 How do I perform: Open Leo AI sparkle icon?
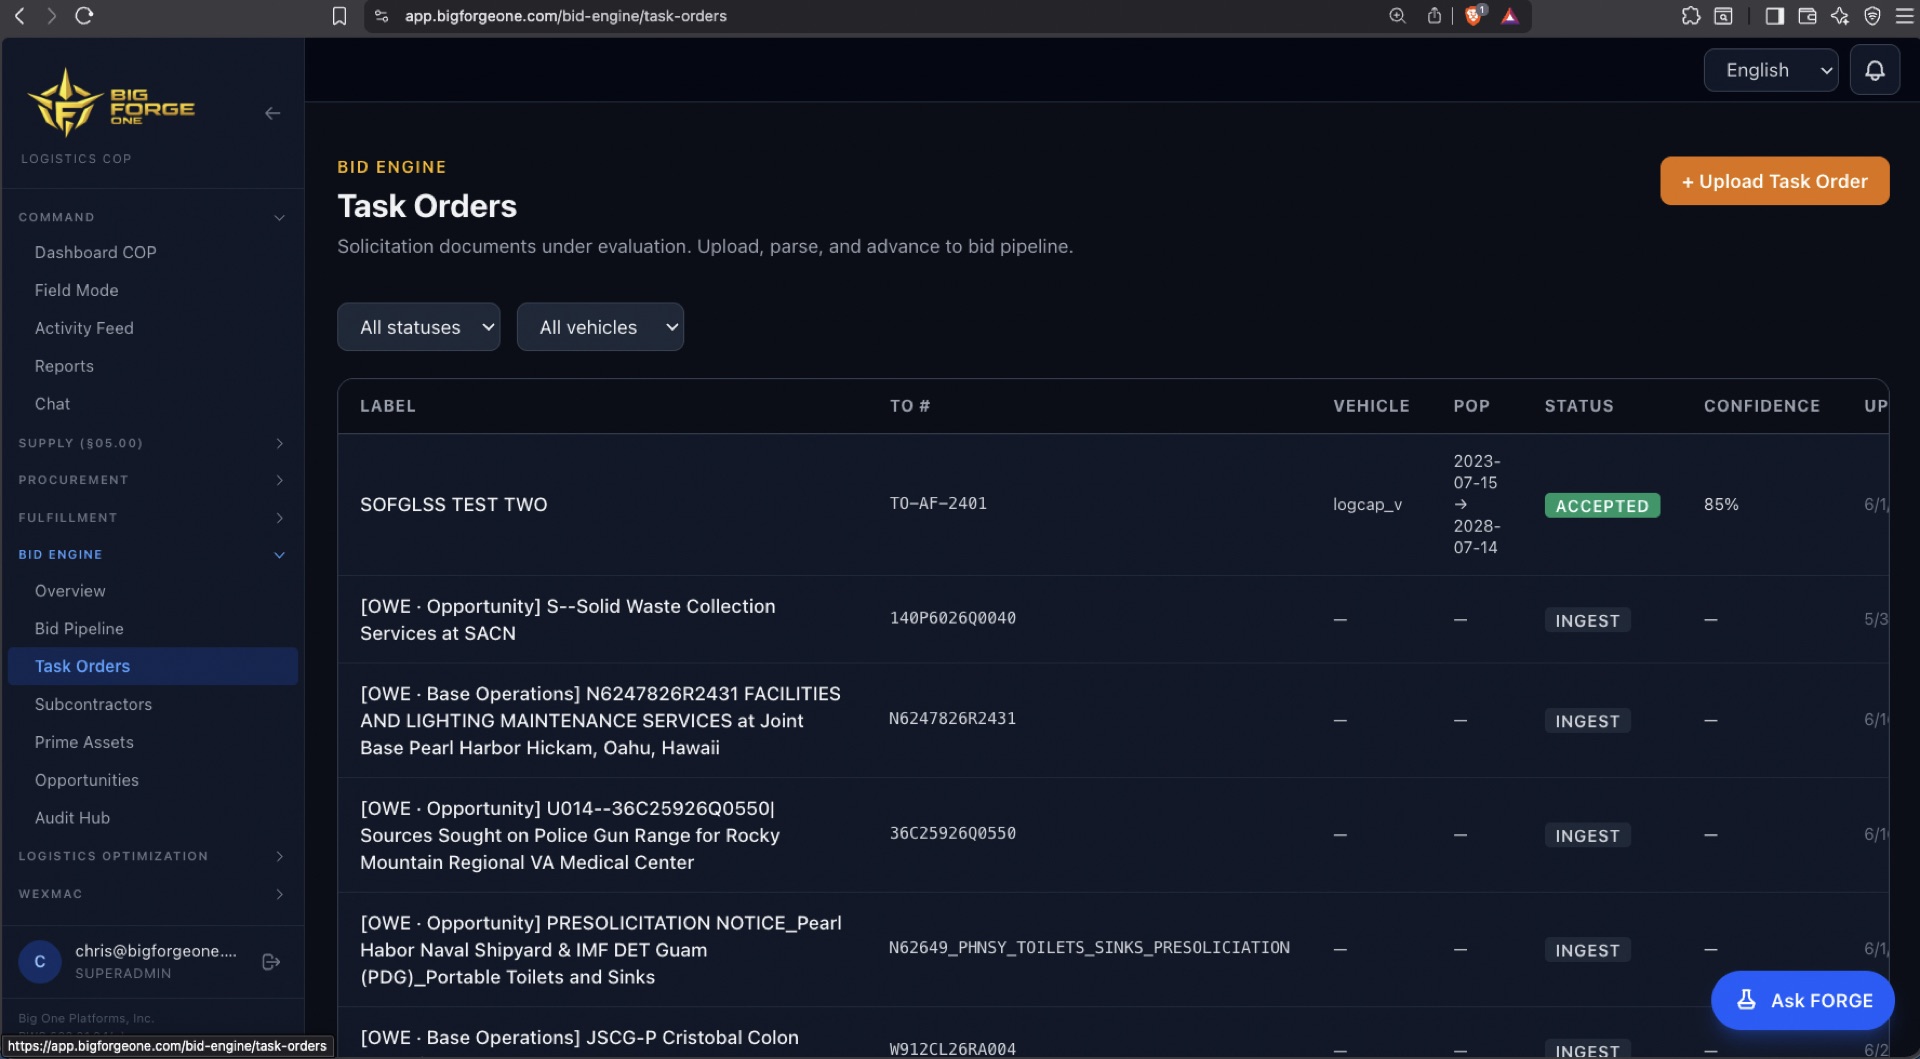coord(1840,16)
